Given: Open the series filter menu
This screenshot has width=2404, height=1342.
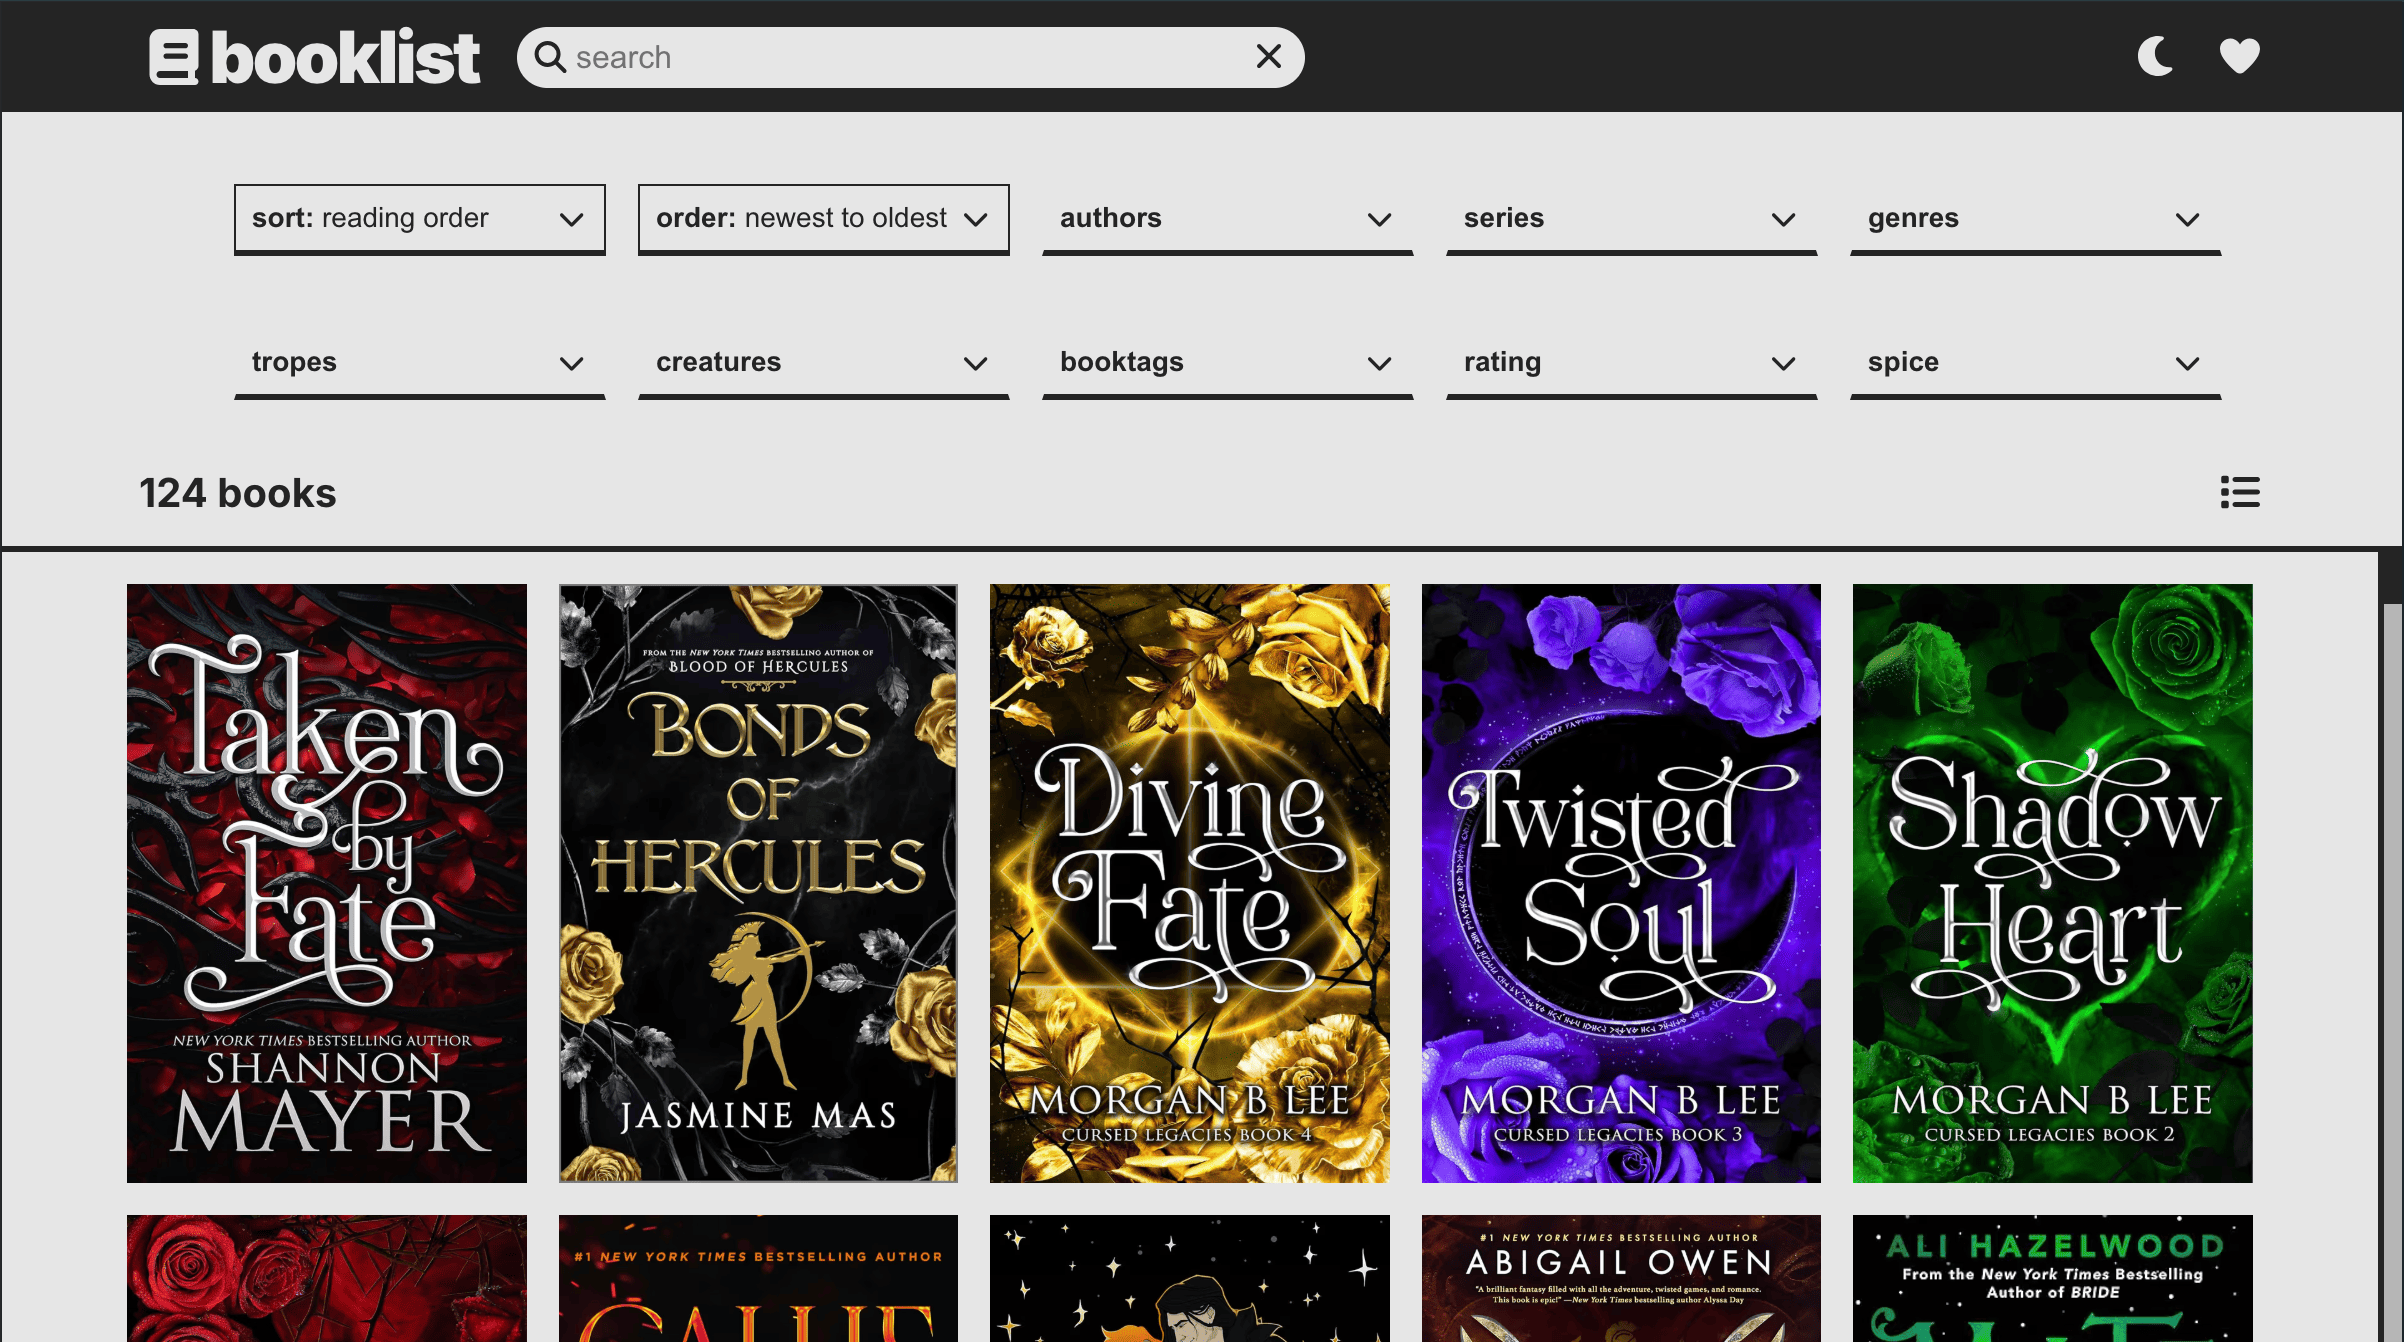Looking at the screenshot, I should tap(1631, 219).
